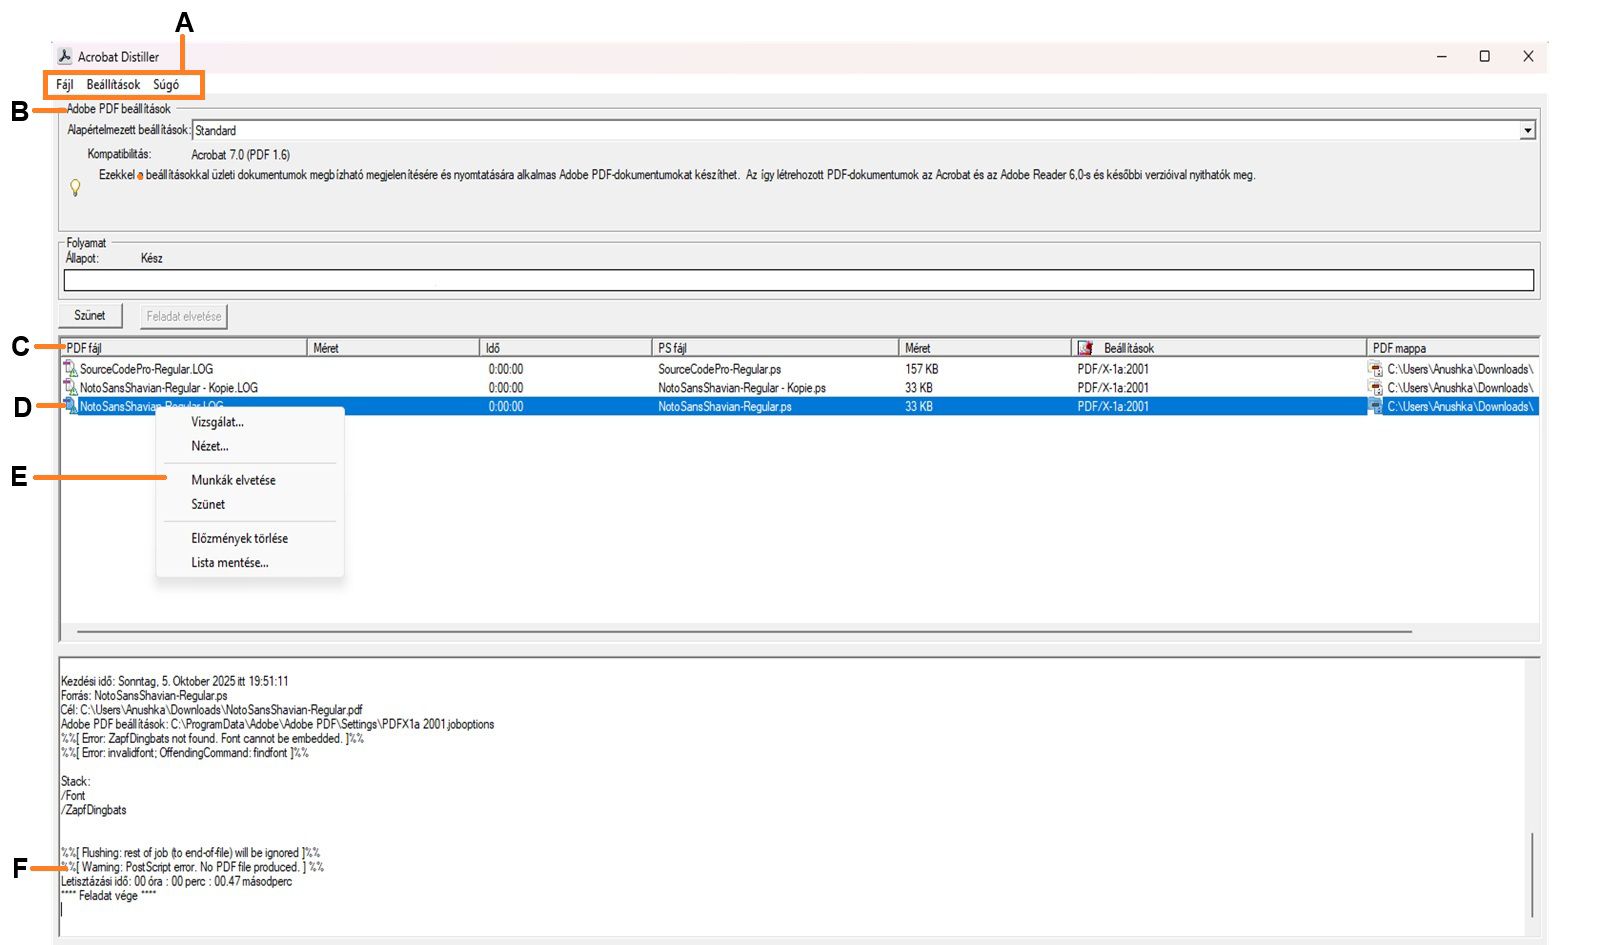Click the log file icon beside SourceCodePro-Regular.LOG

[x=70, y=369]
